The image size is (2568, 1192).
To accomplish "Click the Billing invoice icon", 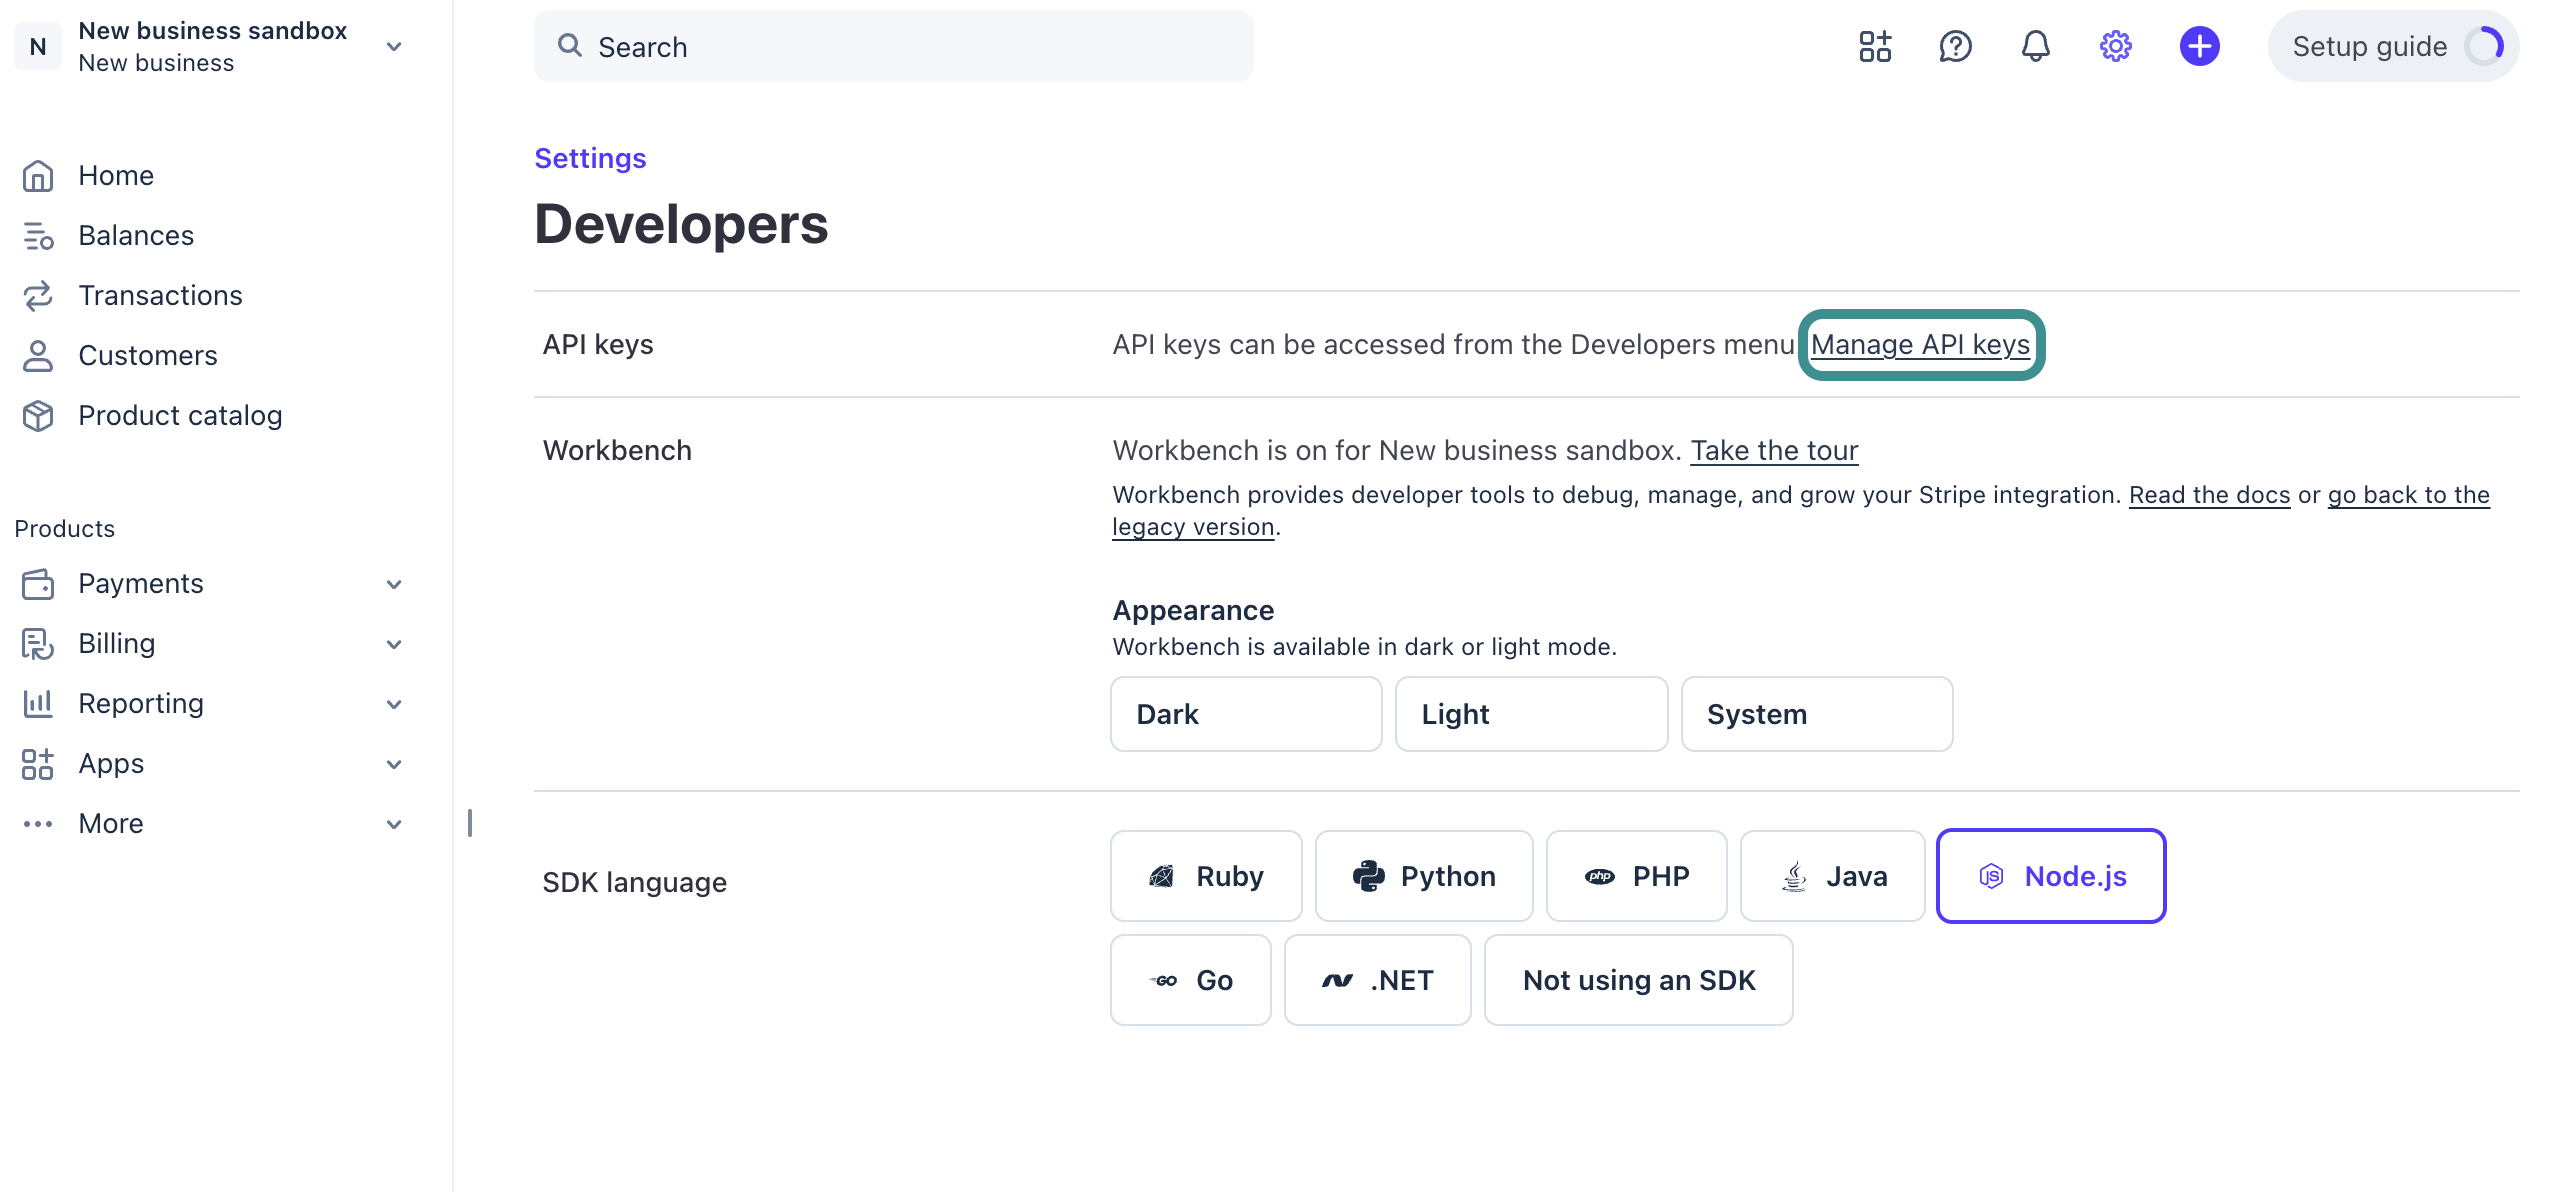I will click(x=38, y=644).
